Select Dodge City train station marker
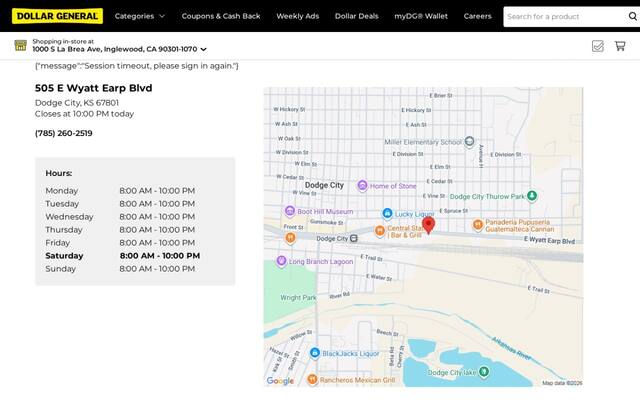 [x=354, y=238]
